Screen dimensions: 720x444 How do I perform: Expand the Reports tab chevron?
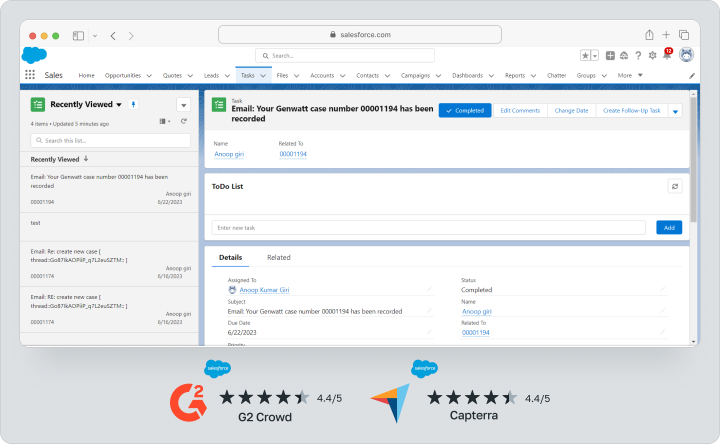pyautogui.click(x=533, y=76)
